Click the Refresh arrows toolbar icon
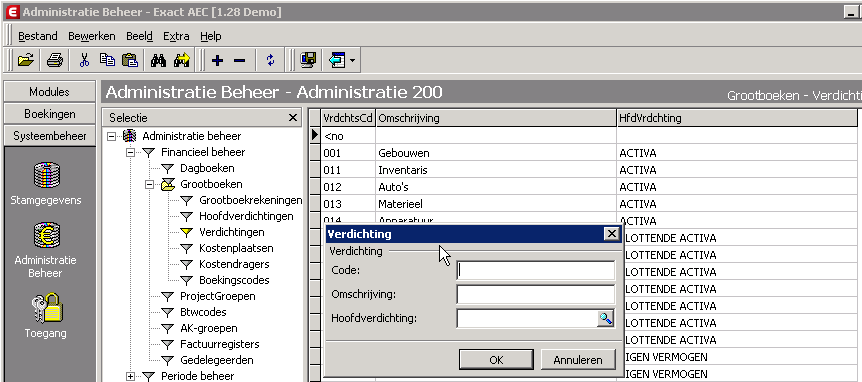The image size is (862, 382). [270, 59]
